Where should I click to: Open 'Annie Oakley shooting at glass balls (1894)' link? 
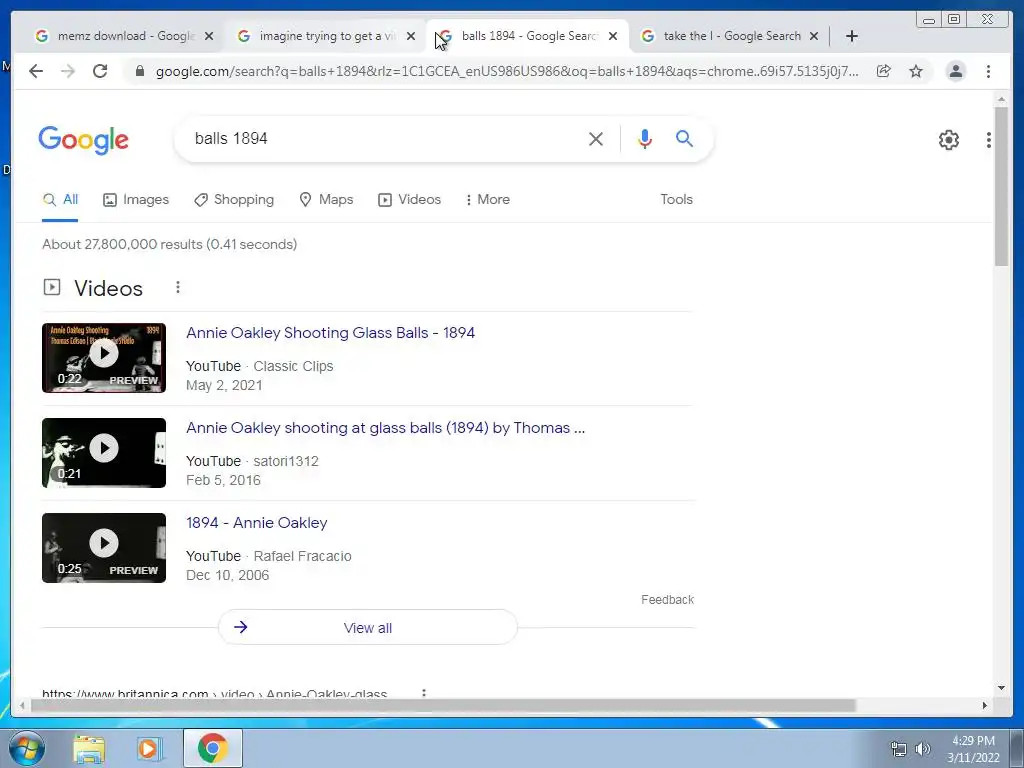[x=385, y=428]
